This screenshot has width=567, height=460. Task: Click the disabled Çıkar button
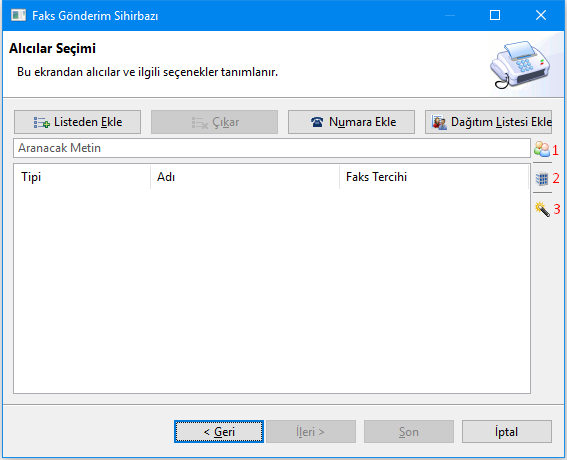point(214,122)
